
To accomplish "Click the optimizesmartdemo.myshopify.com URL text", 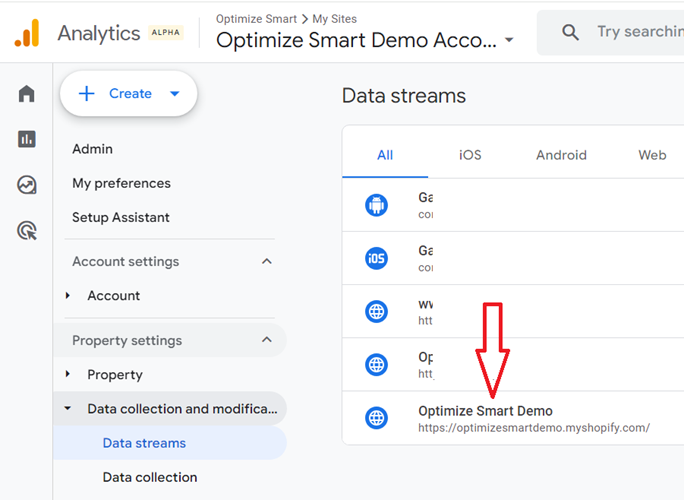I will (534, 428).
